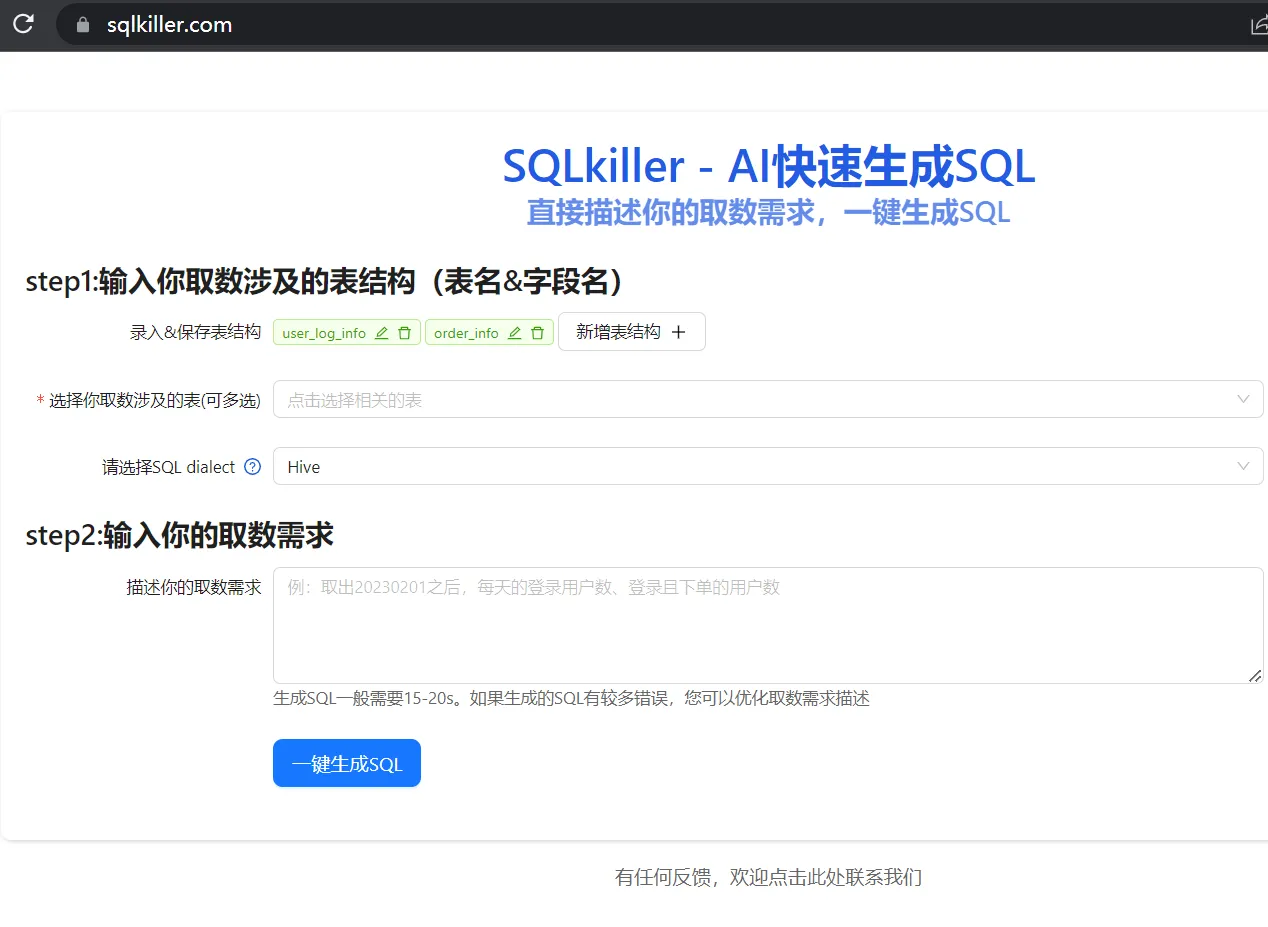Edit the order_info table structure
Screen dimensions: 1268x927
pos(515,333)
